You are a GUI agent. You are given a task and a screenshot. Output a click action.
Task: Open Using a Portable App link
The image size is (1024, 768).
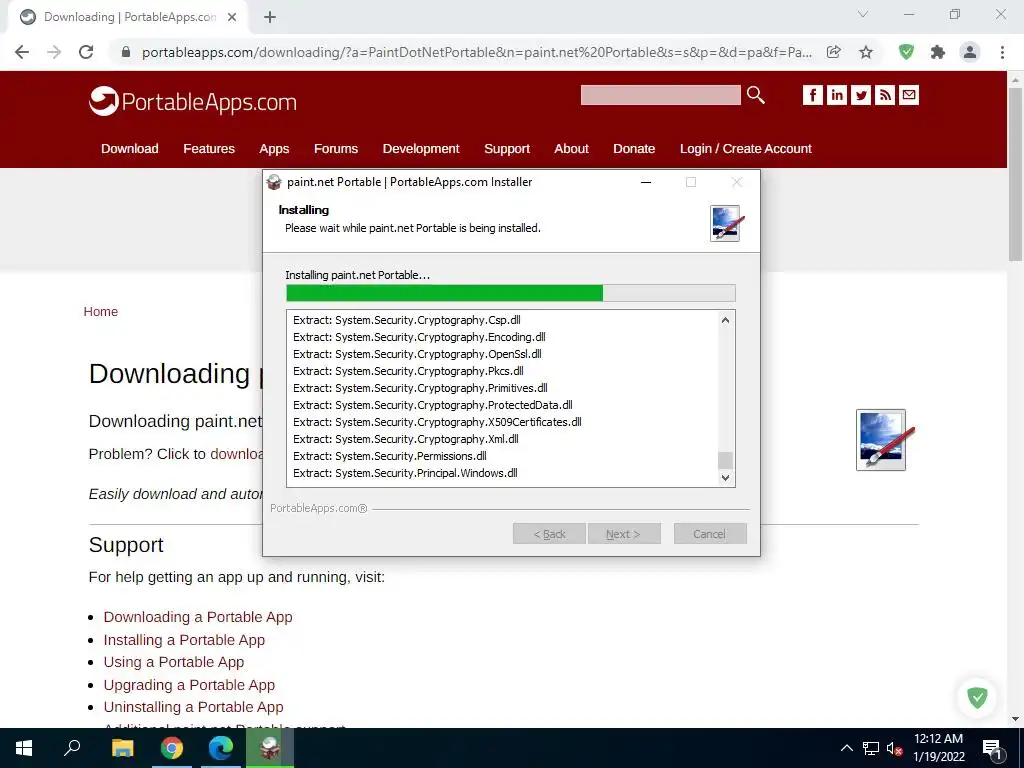coord(174,662)
